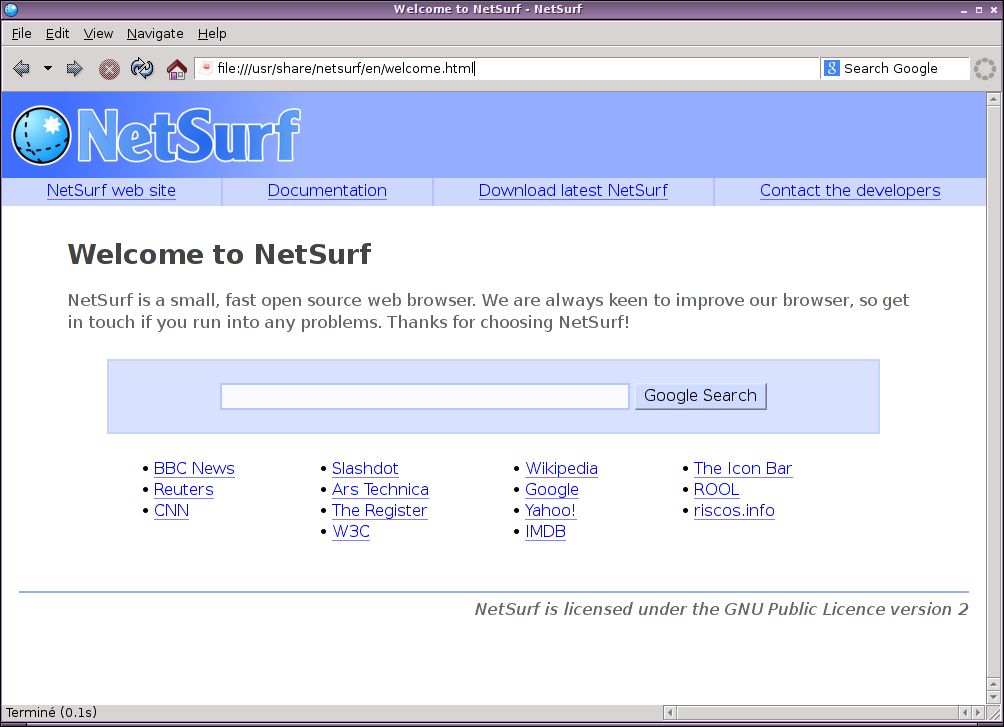Visit the W3C link
Viewport: 1004px width, 727px height.
(x=351, y=532)
